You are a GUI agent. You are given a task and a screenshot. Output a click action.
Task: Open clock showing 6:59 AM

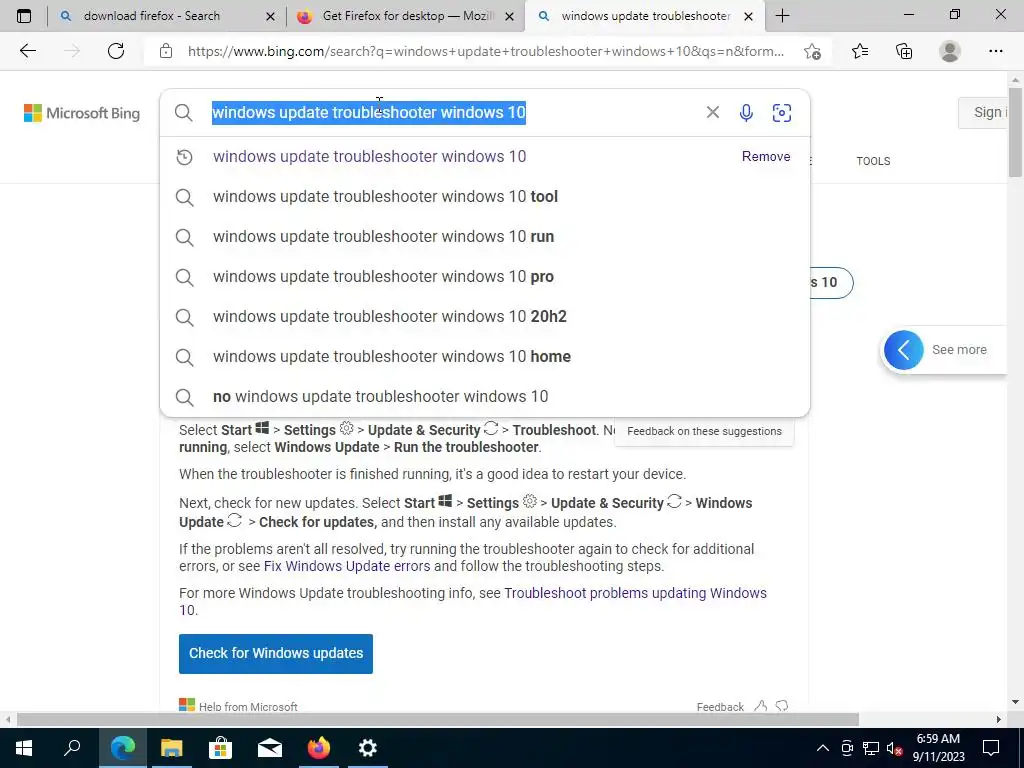938,748
